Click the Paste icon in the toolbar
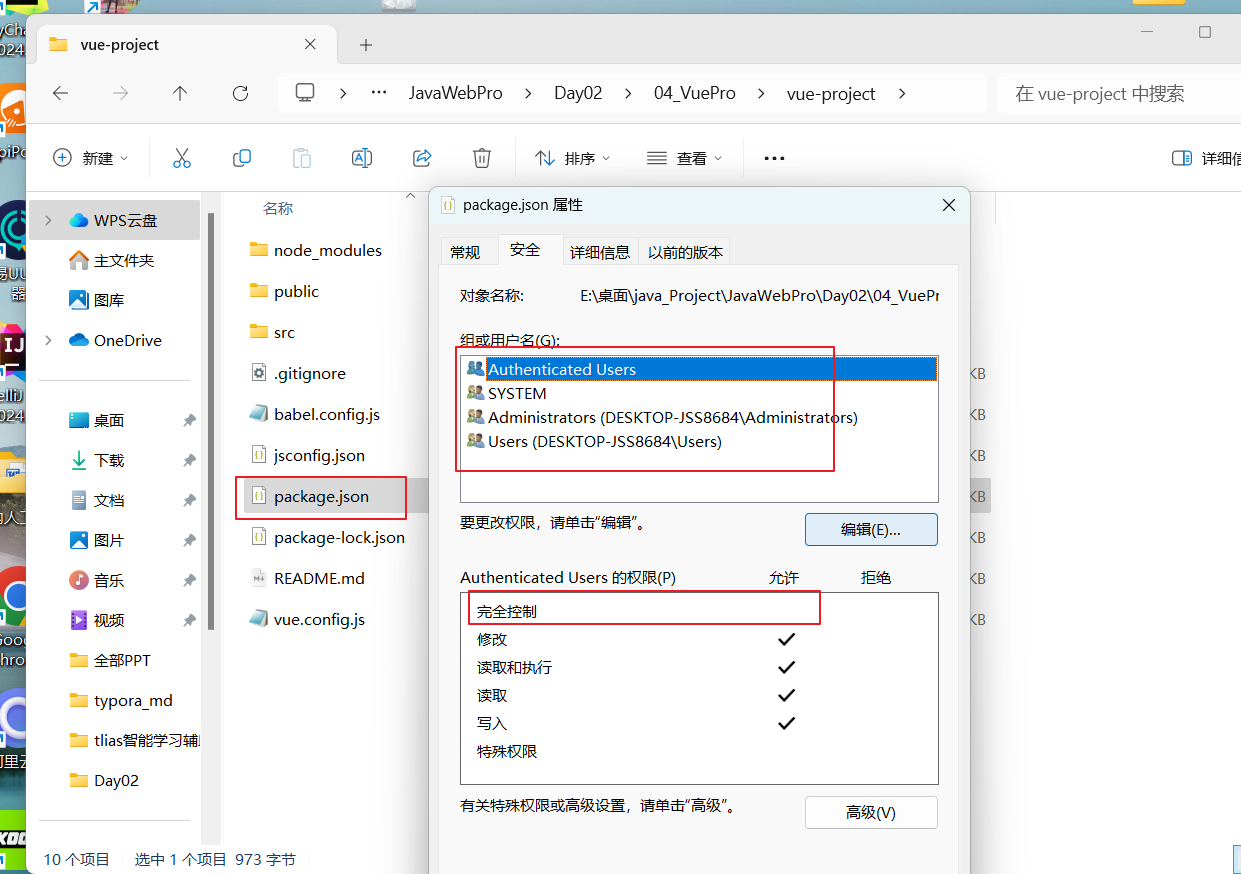 coord(301,157)
